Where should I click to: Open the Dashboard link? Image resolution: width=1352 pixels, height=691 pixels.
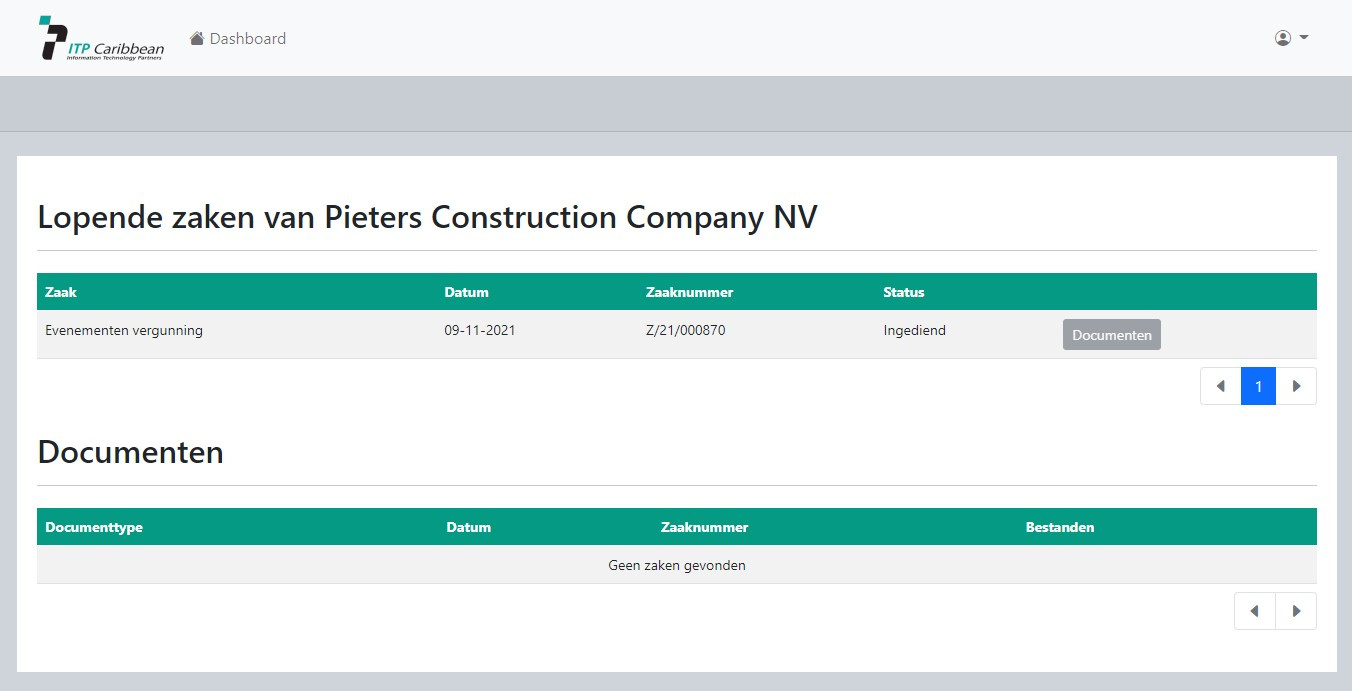tap(238, 38)
